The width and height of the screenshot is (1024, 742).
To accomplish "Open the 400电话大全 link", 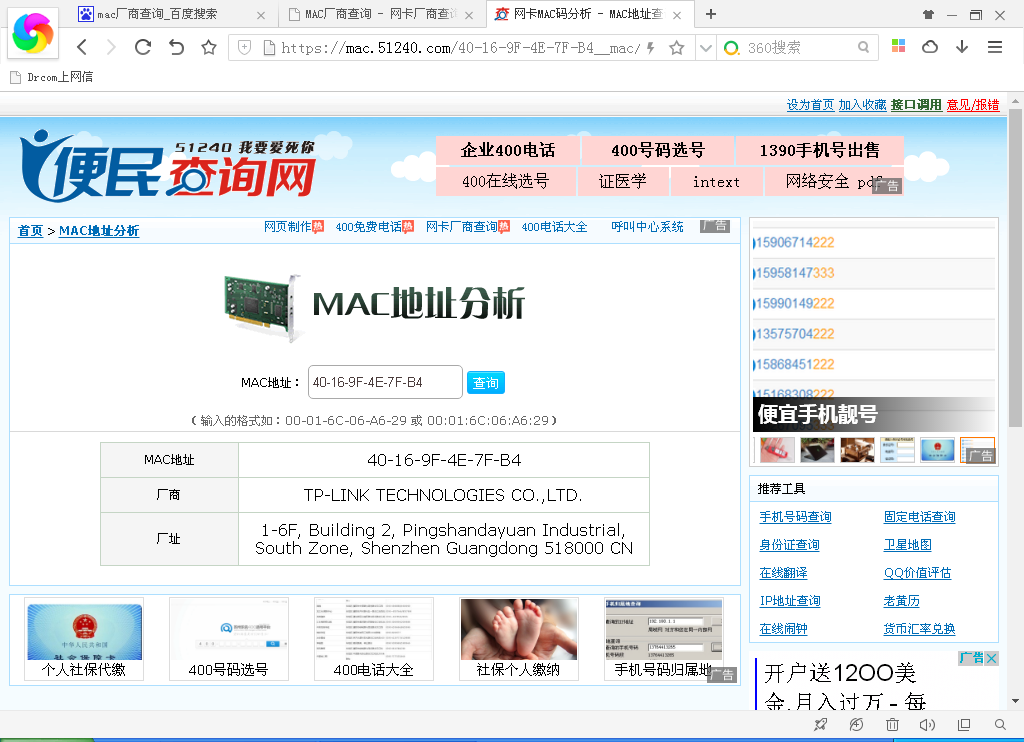I will point(554,227).
